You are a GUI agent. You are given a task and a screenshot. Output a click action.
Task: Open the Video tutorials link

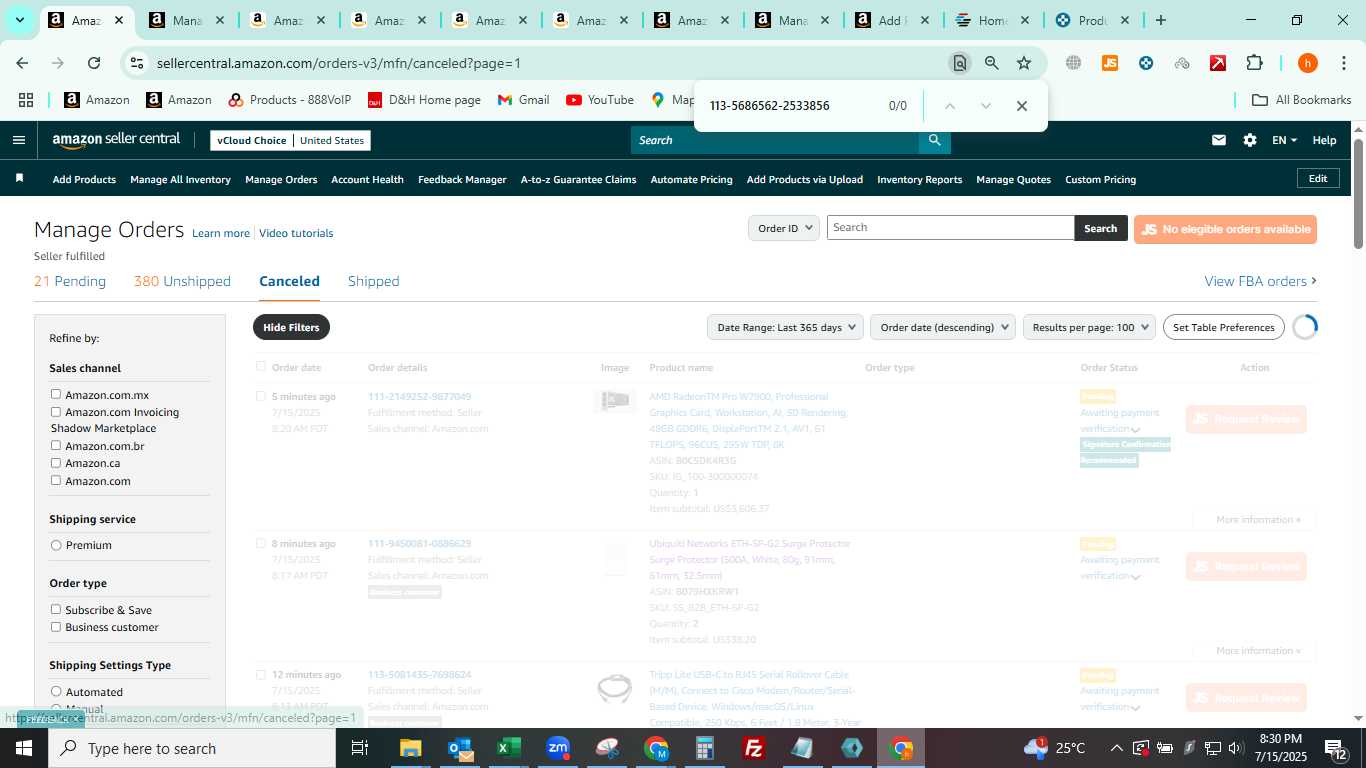(x=296, y=233)
